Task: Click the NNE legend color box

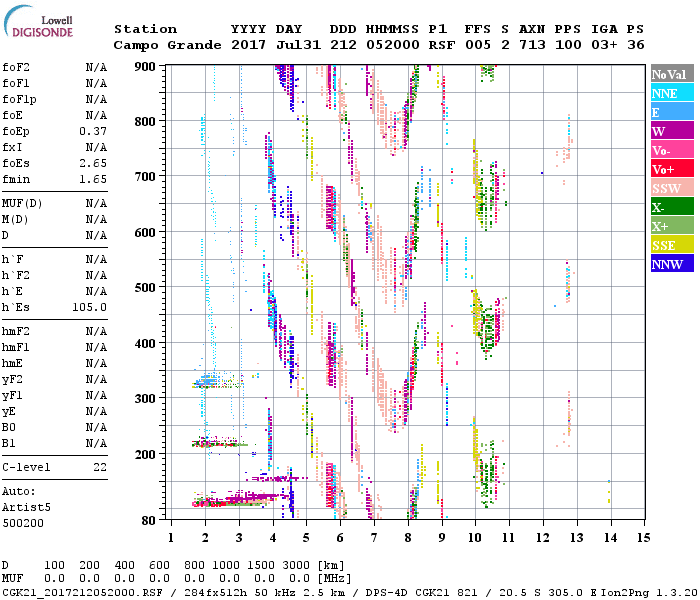Action: coord(671,93)
